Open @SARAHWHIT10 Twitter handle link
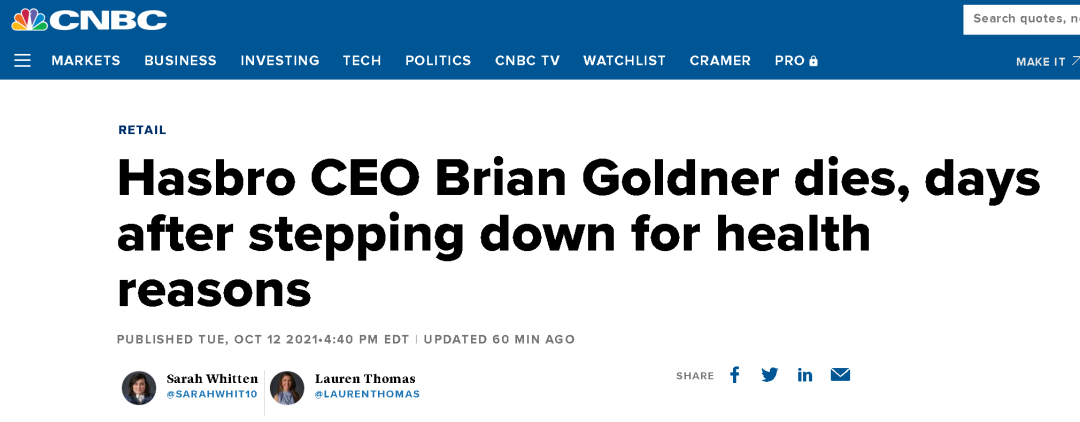 click(212, 394)
